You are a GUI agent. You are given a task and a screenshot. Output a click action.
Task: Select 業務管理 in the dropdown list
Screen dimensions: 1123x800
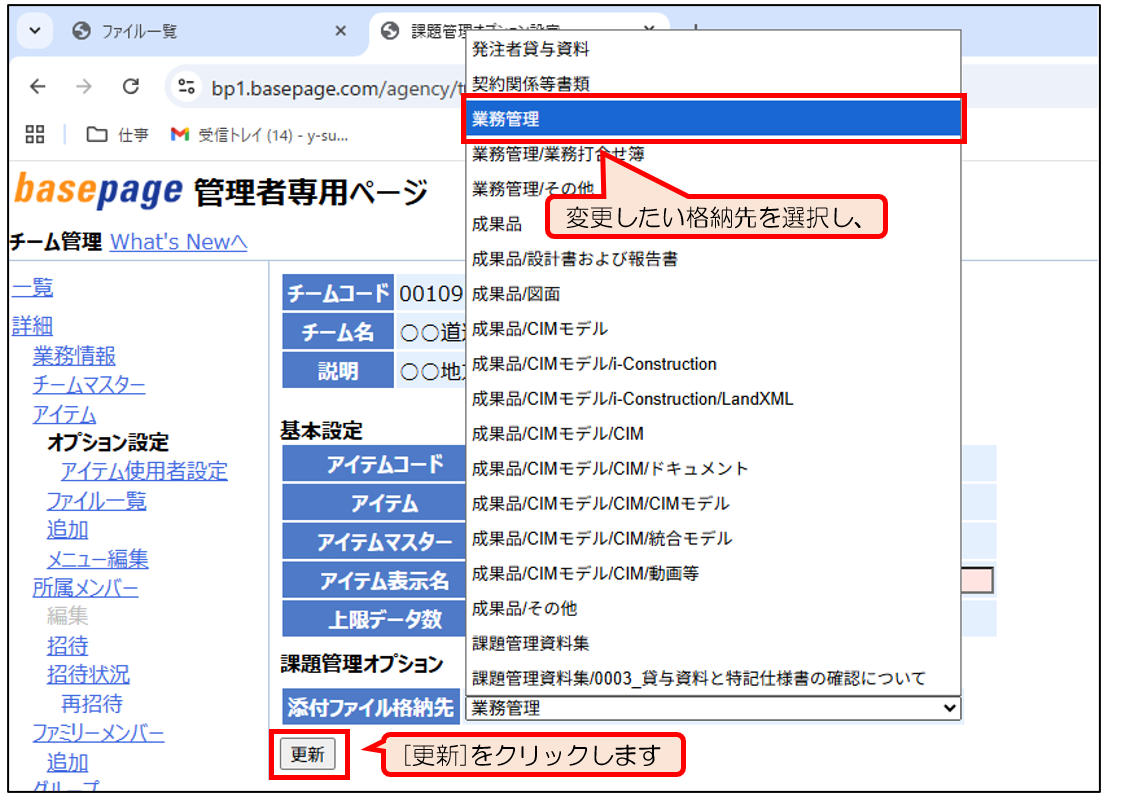[712, 119]
